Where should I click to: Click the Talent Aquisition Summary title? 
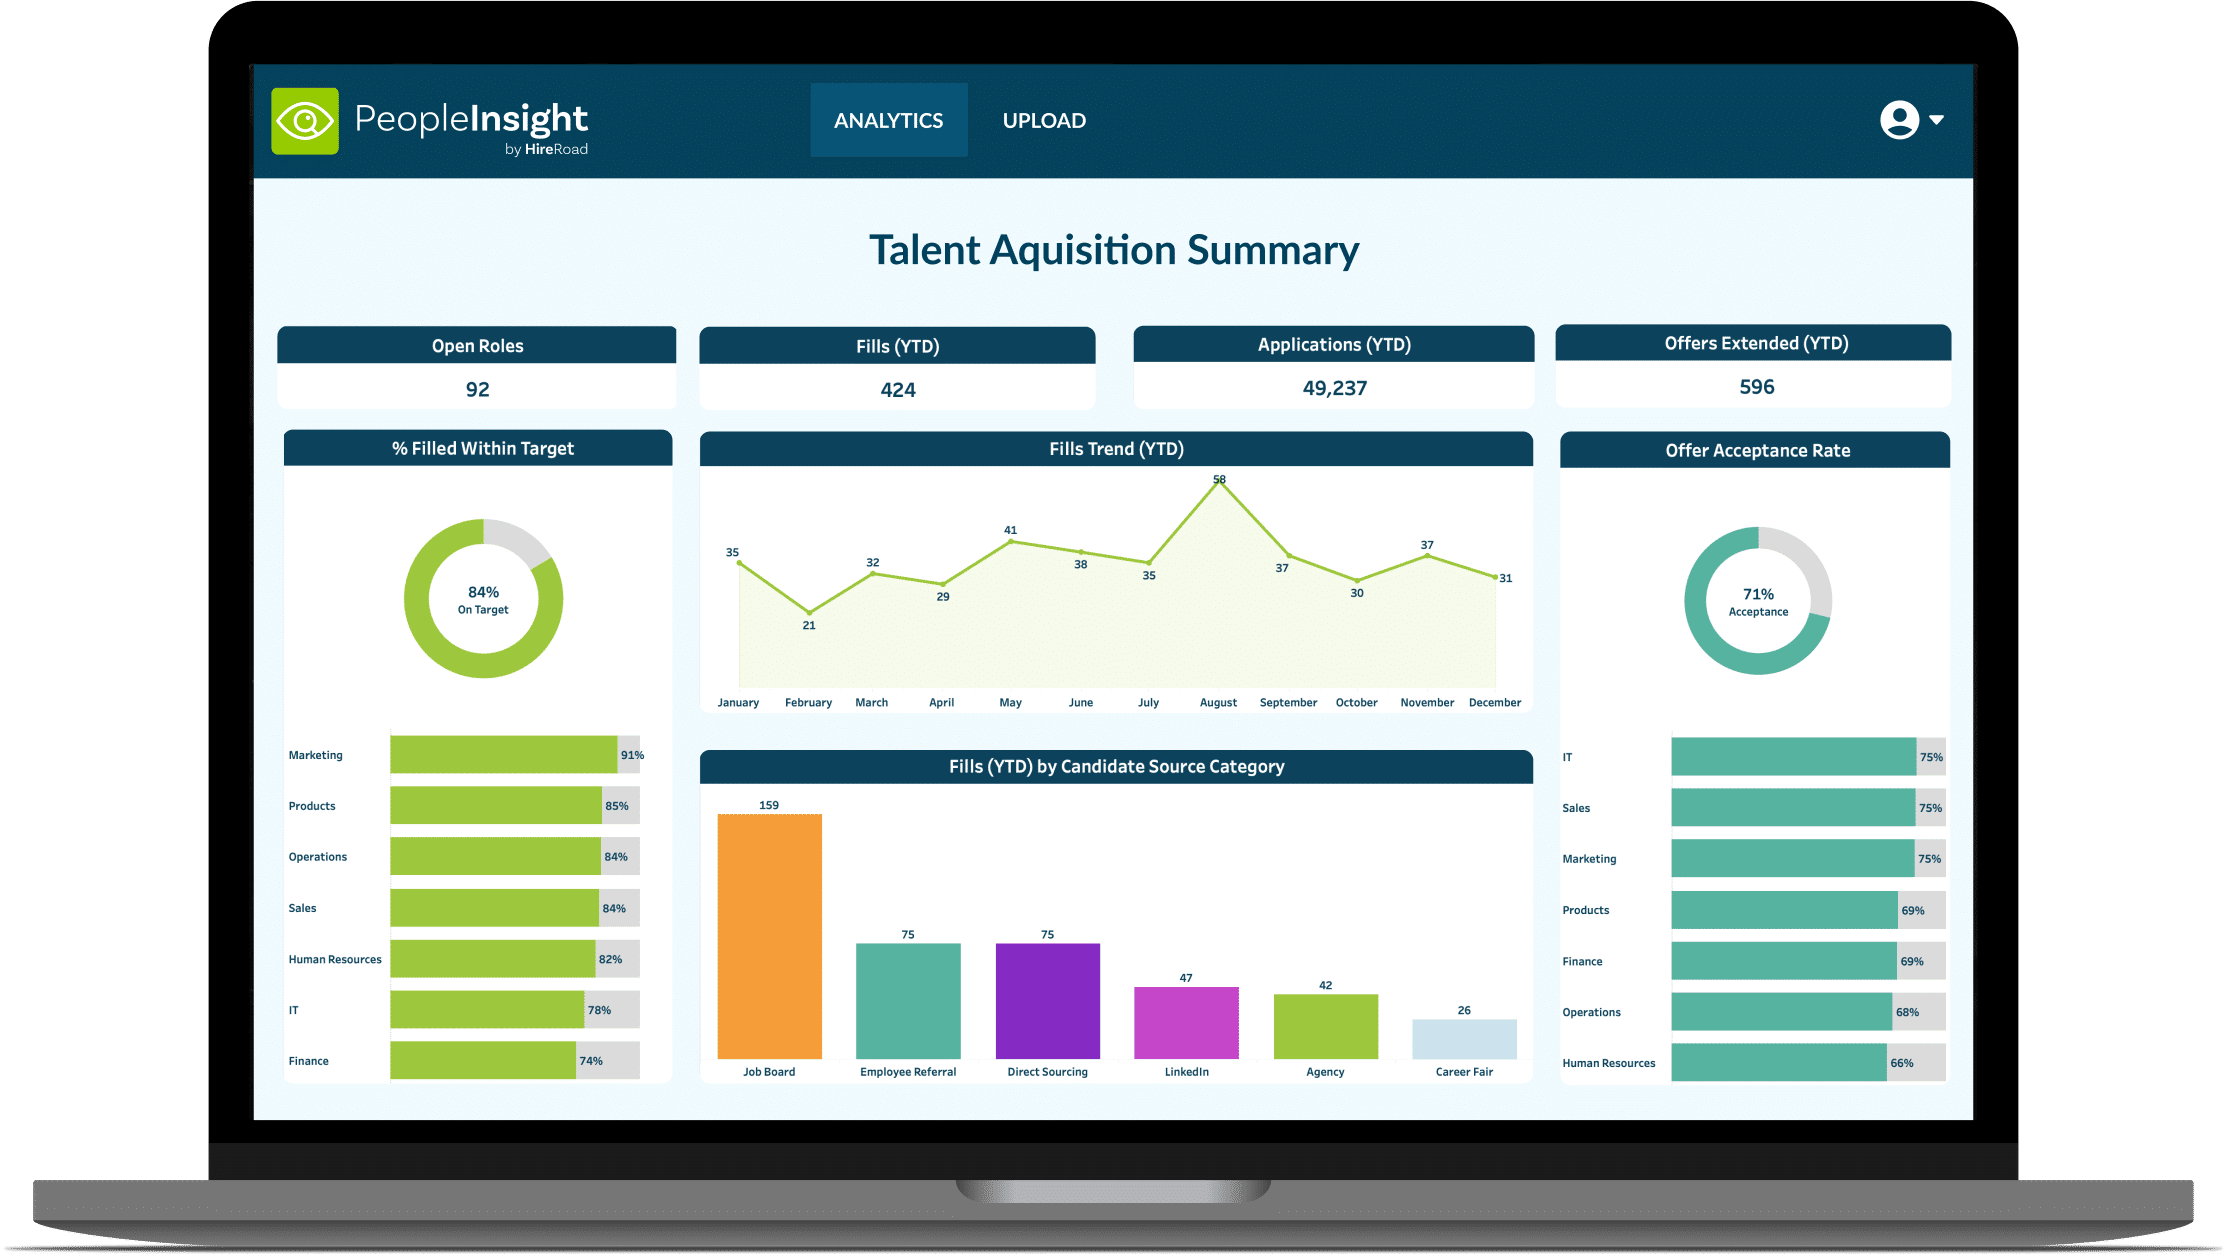point(1113,250)
